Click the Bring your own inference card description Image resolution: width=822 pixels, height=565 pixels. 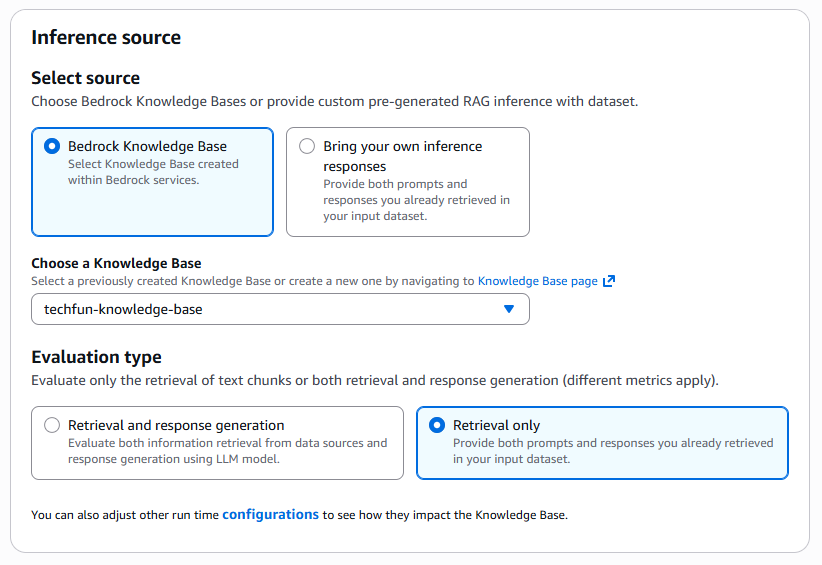point(416,200)
